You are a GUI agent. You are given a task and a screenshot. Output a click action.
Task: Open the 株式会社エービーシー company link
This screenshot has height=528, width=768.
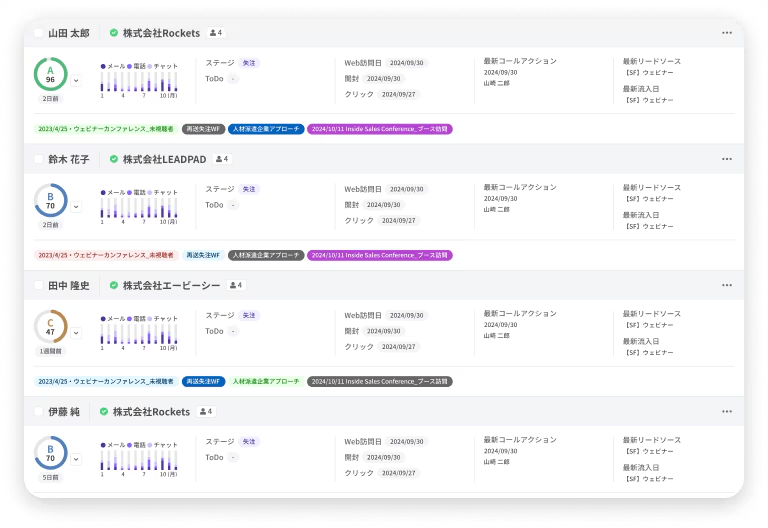171,285
